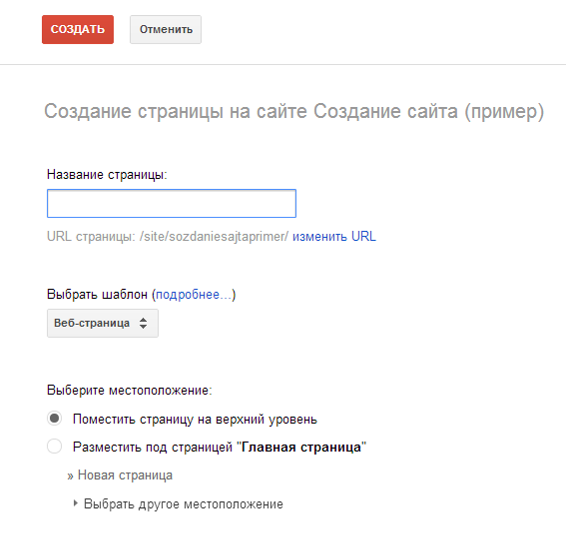Click the /site/sozdaniesajtaprimer/ URL path text
This screenshot has height=545, width=566.
[x=214, y=236]
